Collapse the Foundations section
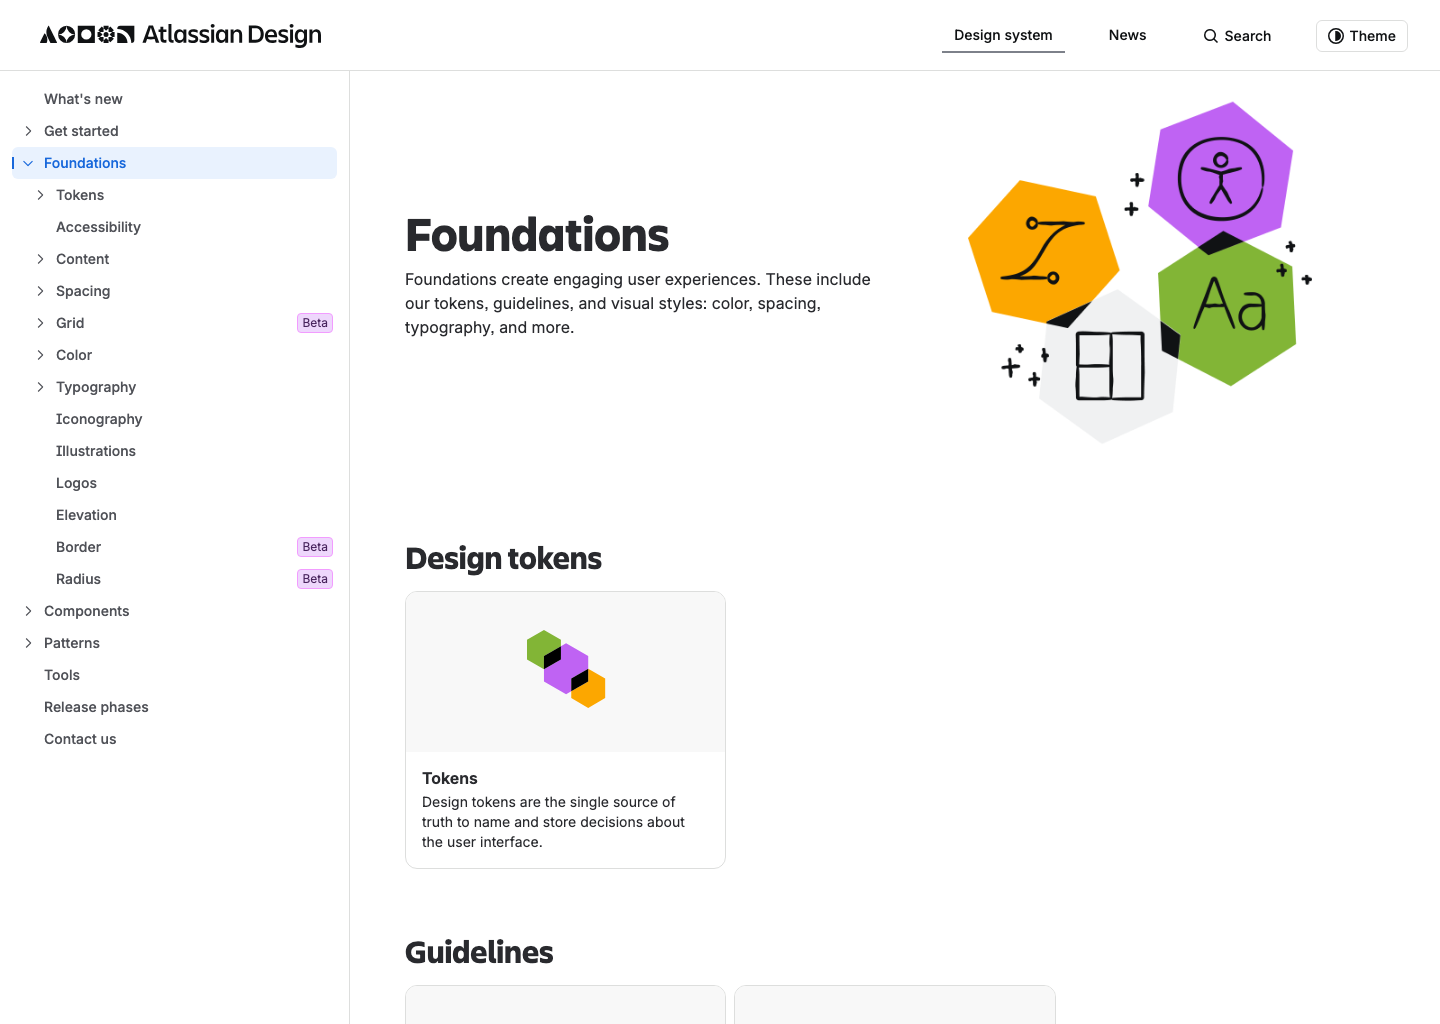The image size is (1440, 1024). tap(27, 163)
